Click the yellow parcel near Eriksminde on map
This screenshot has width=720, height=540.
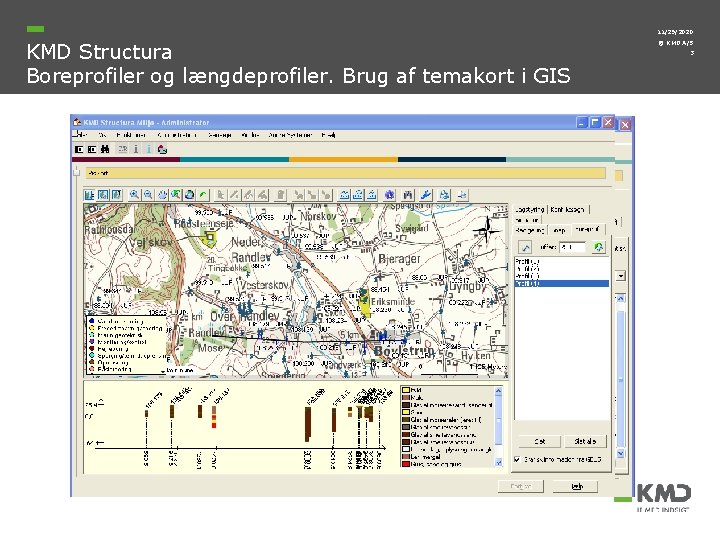(365, 304)
